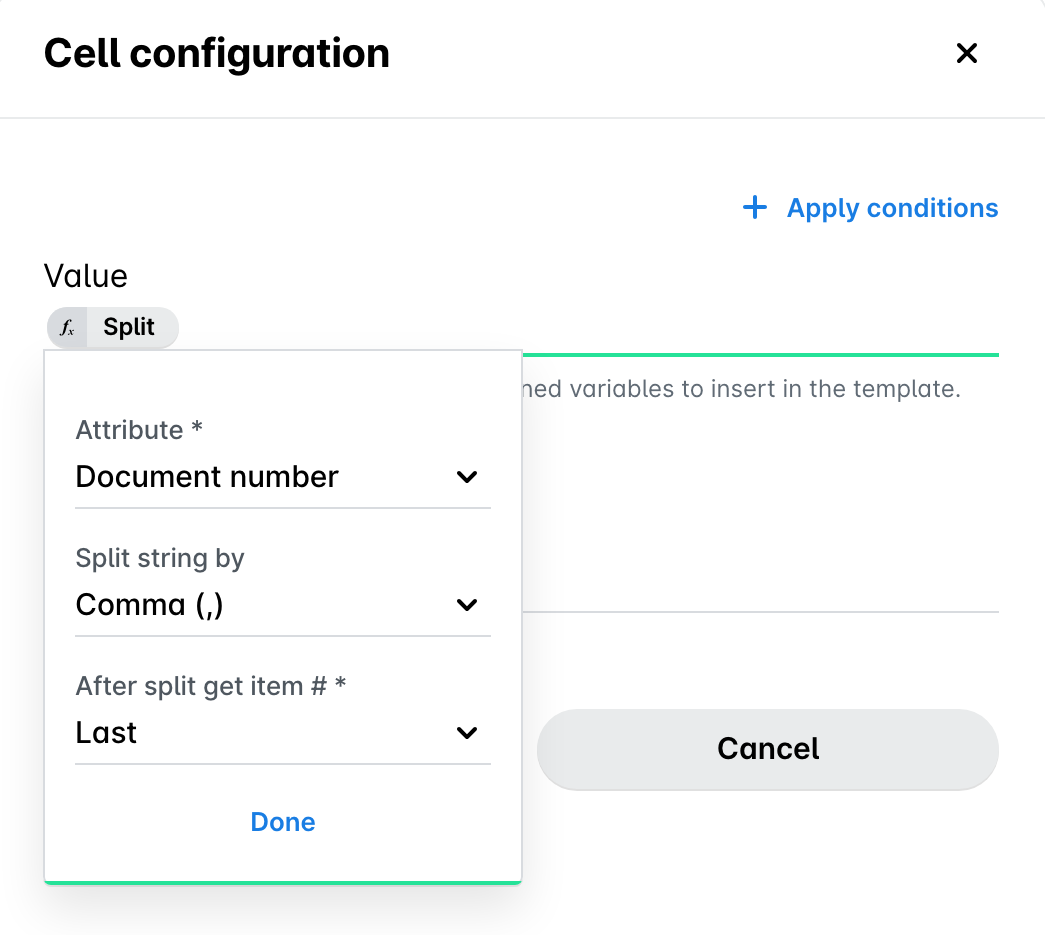Confirm the Split settings with Done
1045x935 pixels.
pyautogui.click(x=283, y=822)
